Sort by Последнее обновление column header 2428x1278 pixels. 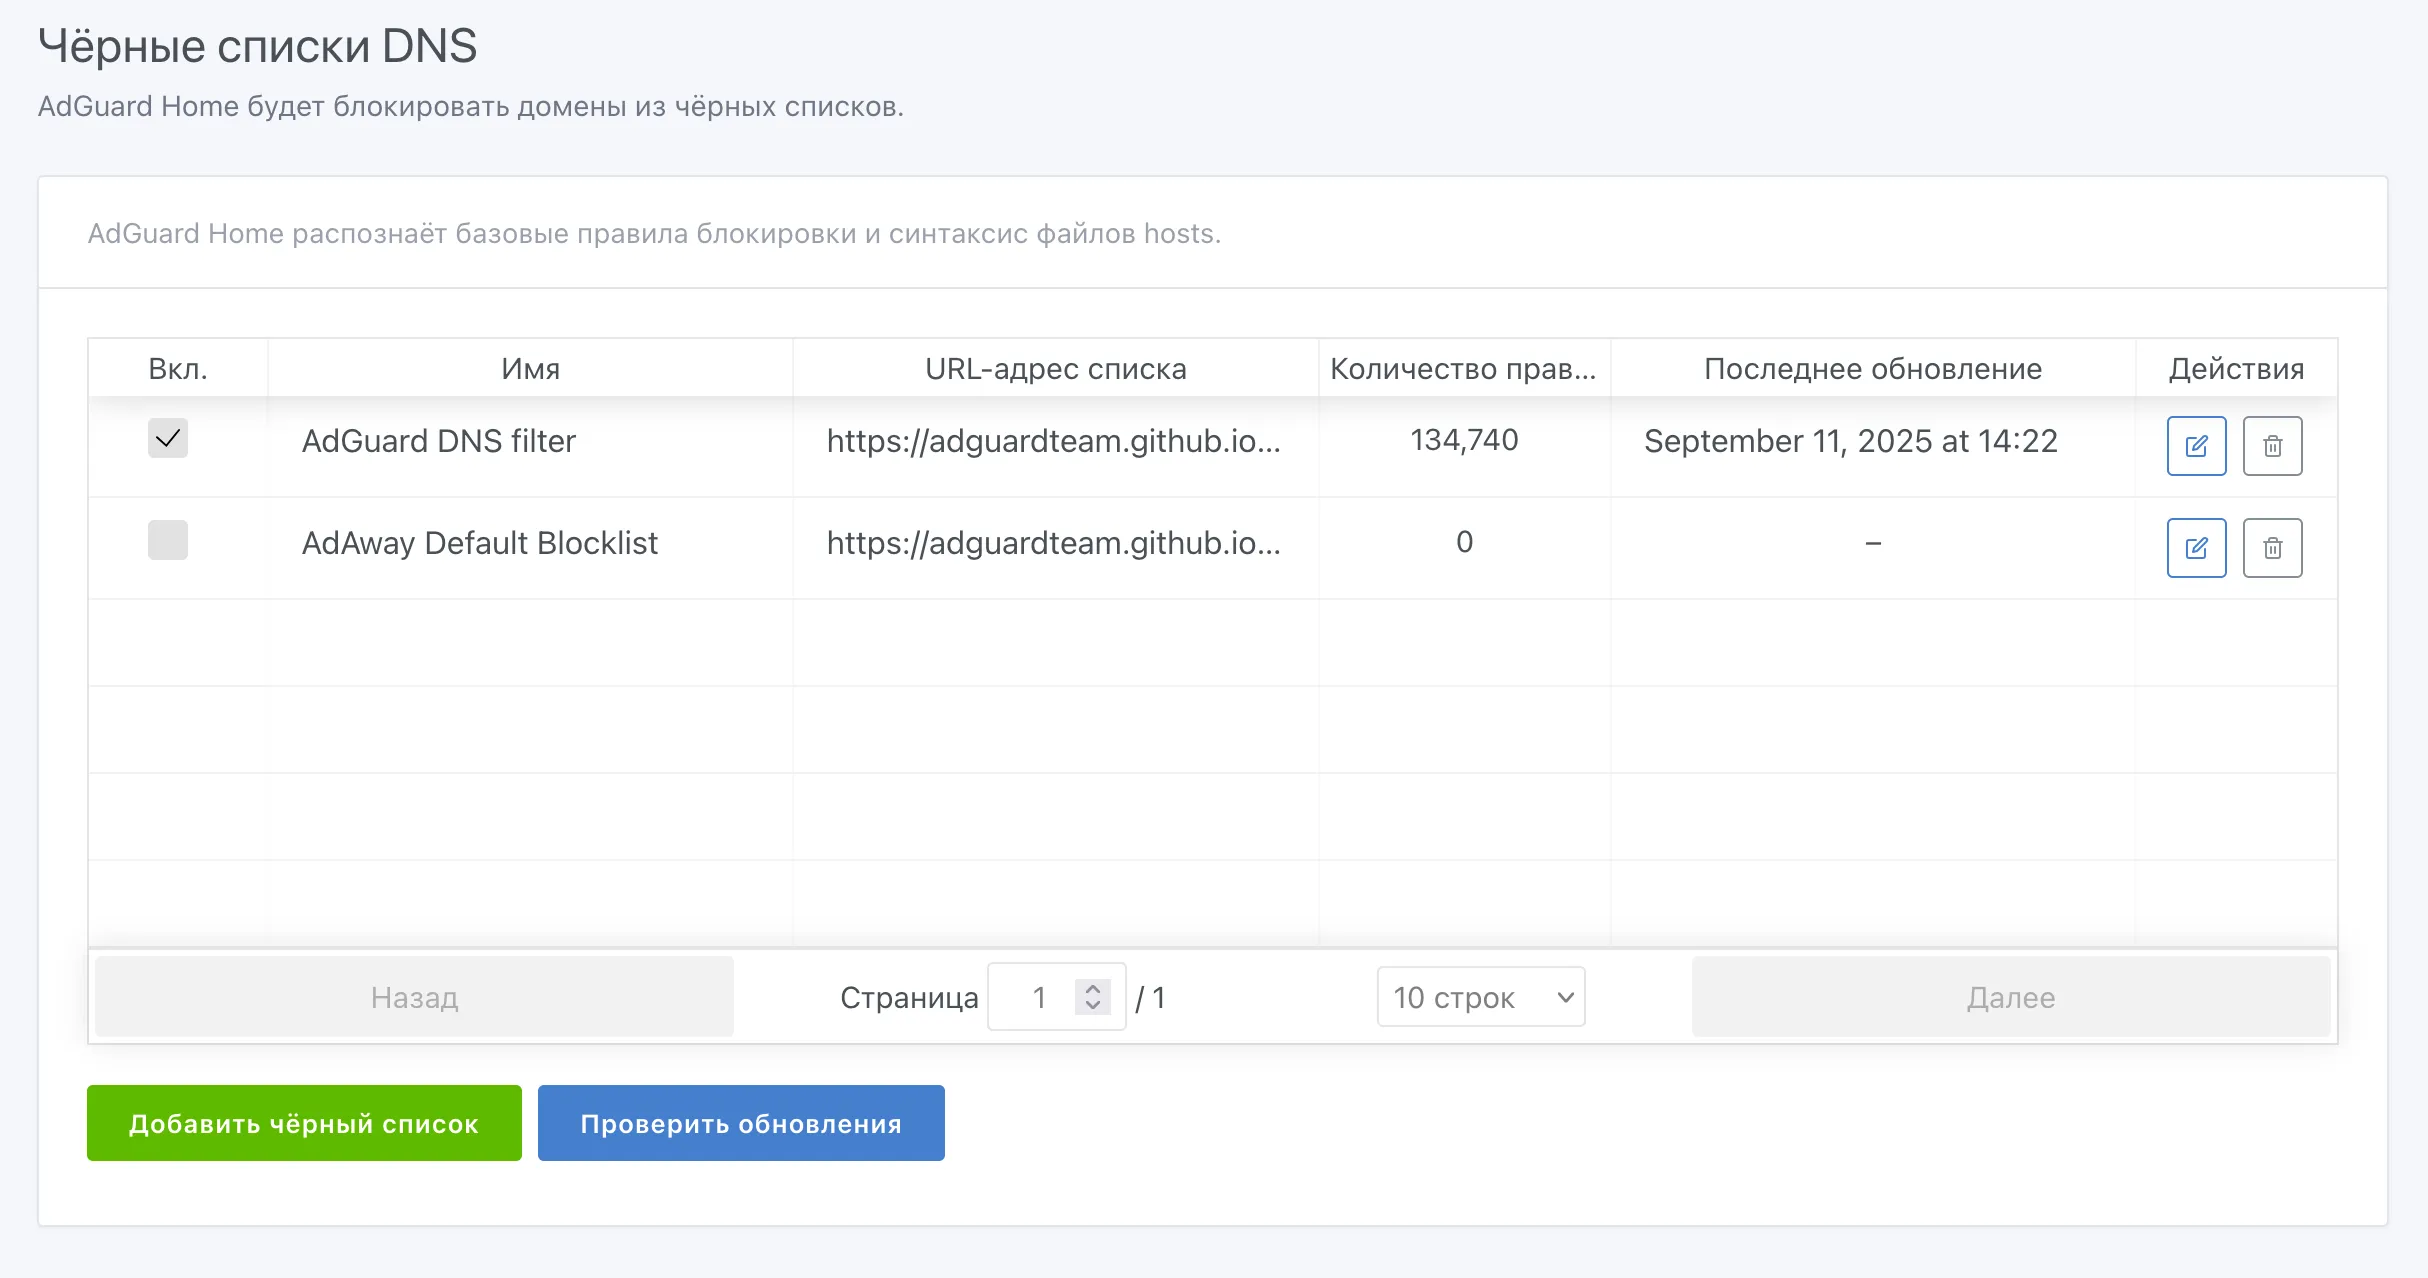[1873, 369]
